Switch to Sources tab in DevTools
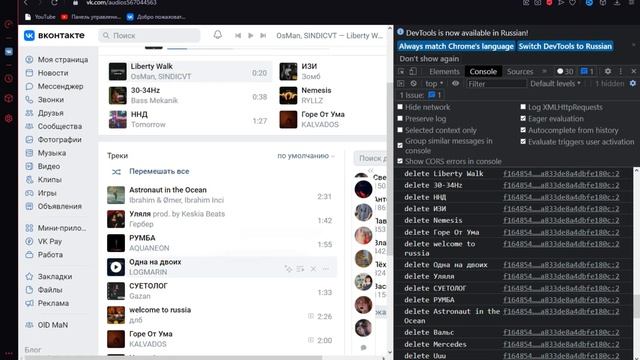 pos(520,72)
